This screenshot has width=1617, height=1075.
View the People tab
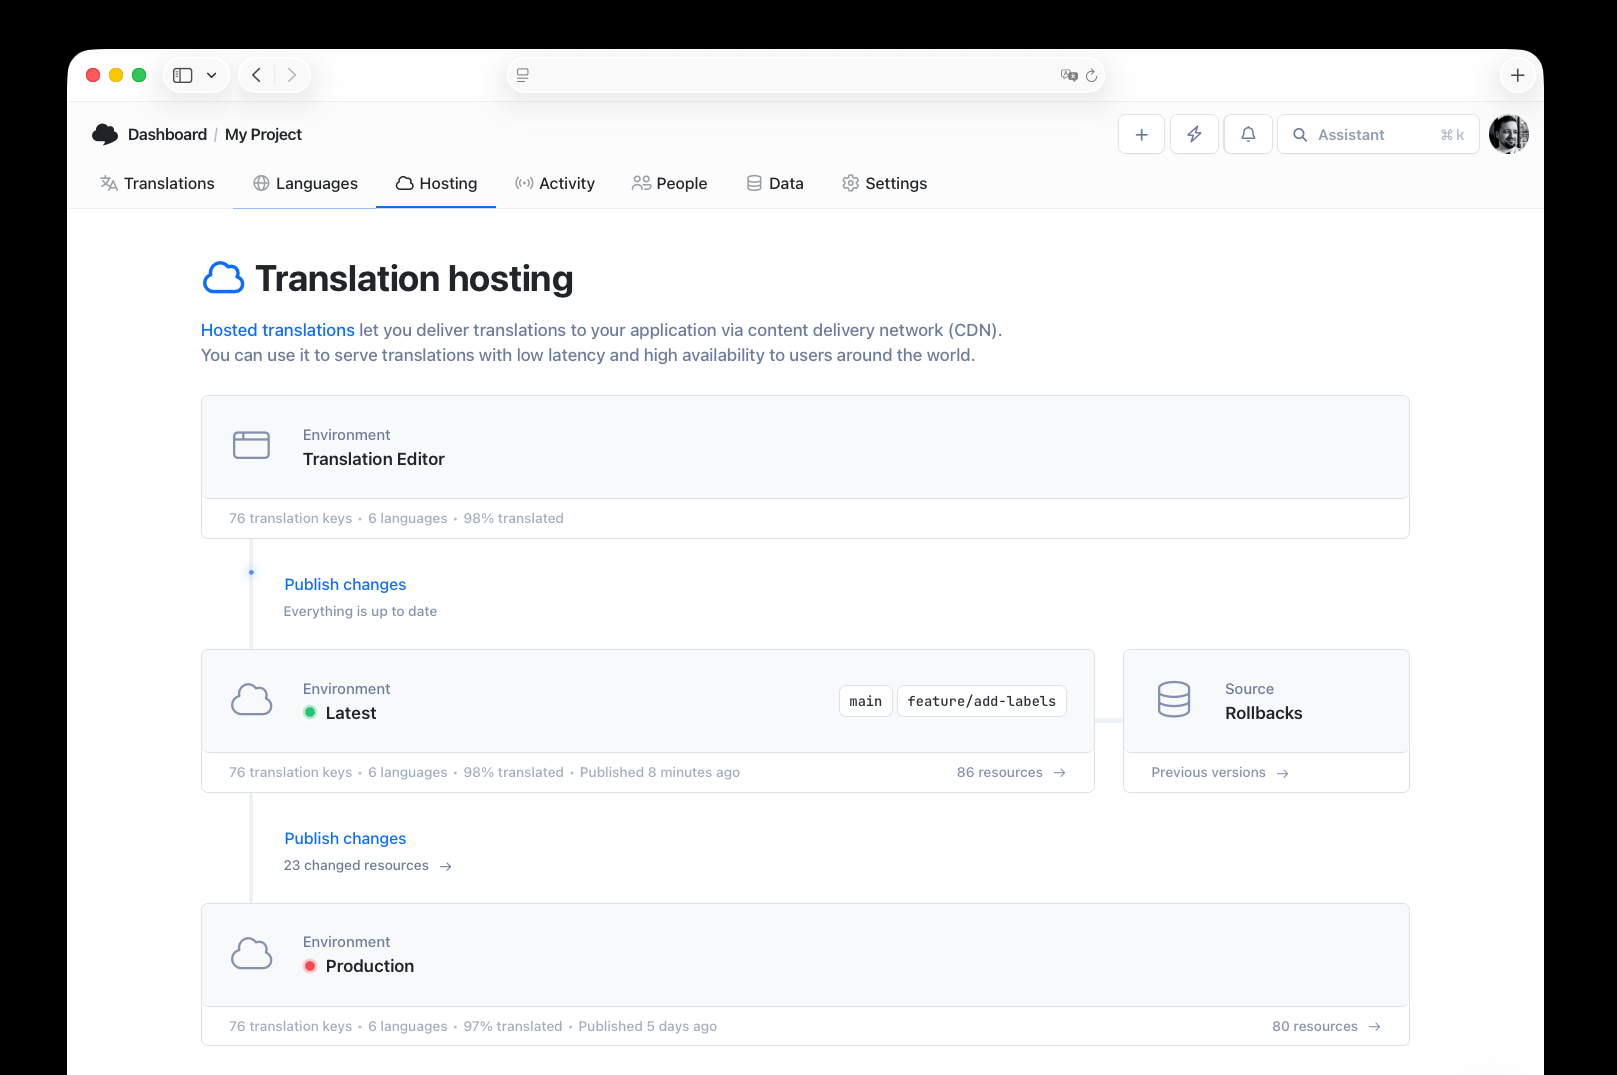pos(670,183)
